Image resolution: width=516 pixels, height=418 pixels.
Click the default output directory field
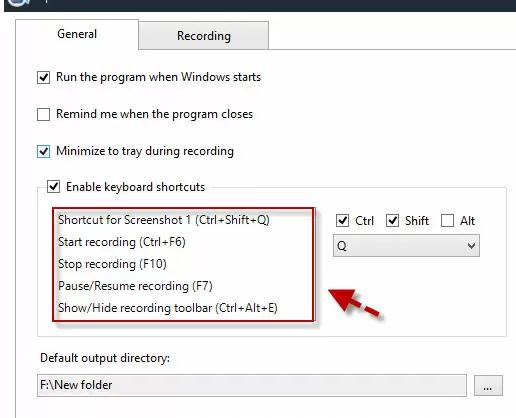click(252, 385)
